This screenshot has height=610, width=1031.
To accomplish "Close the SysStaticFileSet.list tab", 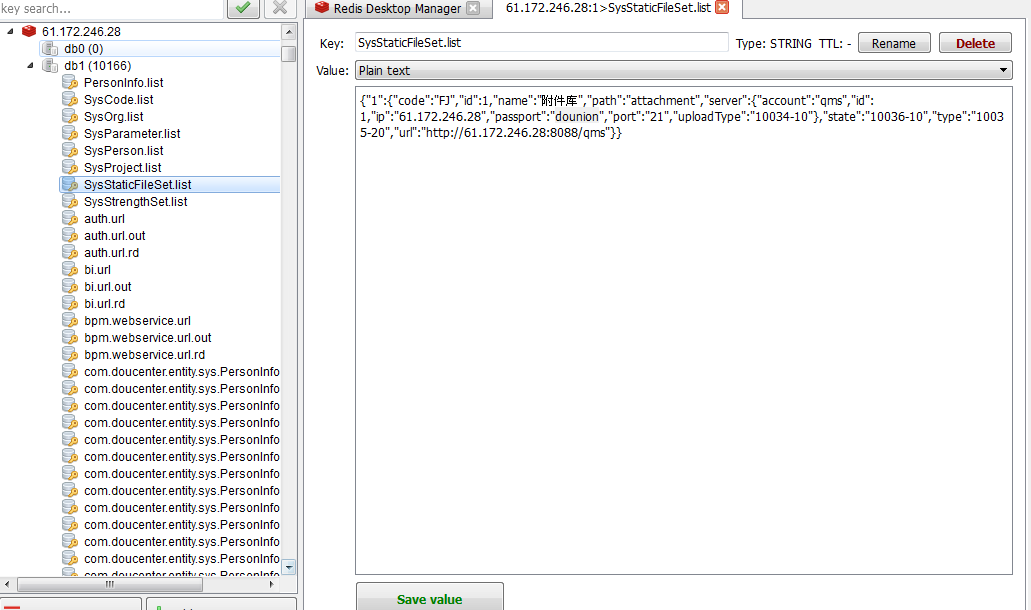I will coord(722,7).
